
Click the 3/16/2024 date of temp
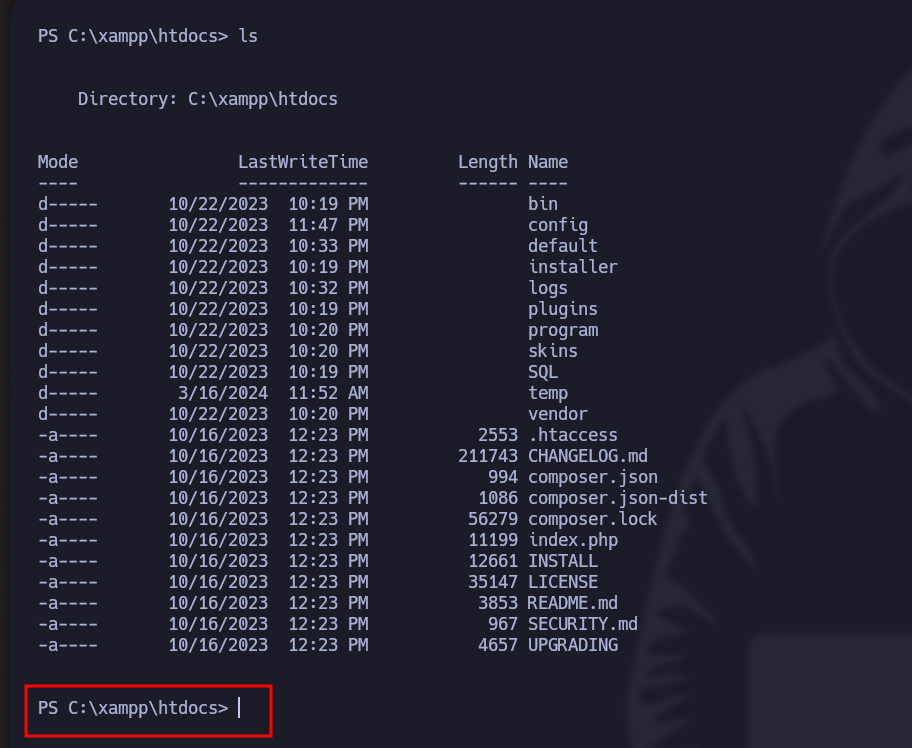click(223, 393)
